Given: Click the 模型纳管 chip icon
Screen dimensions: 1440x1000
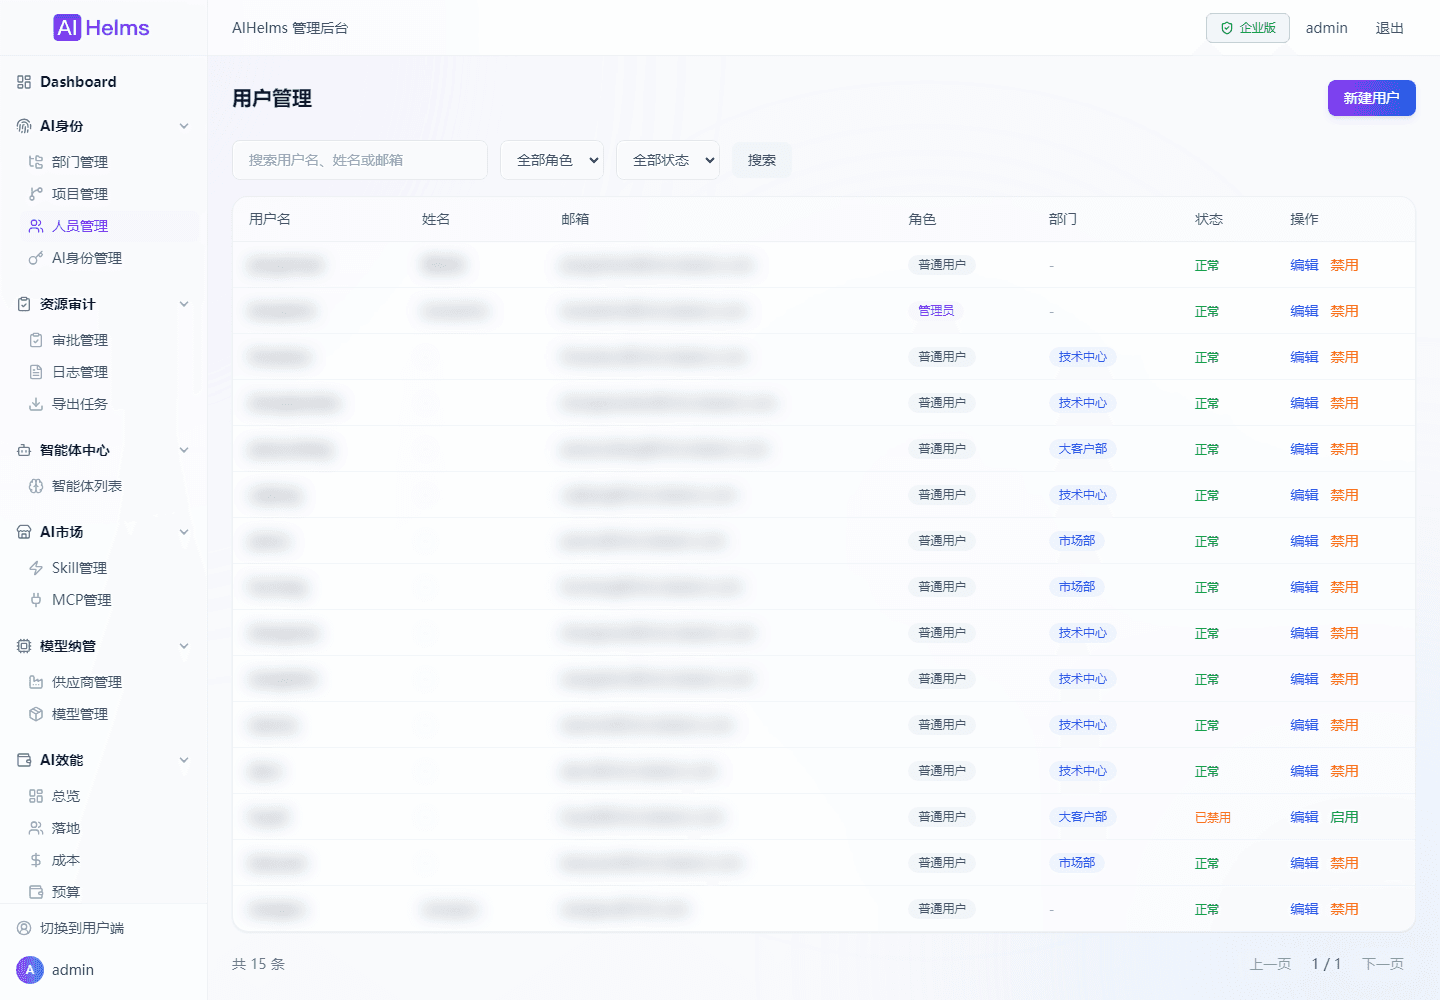Looking at the screenshot, I should point(24,646).
